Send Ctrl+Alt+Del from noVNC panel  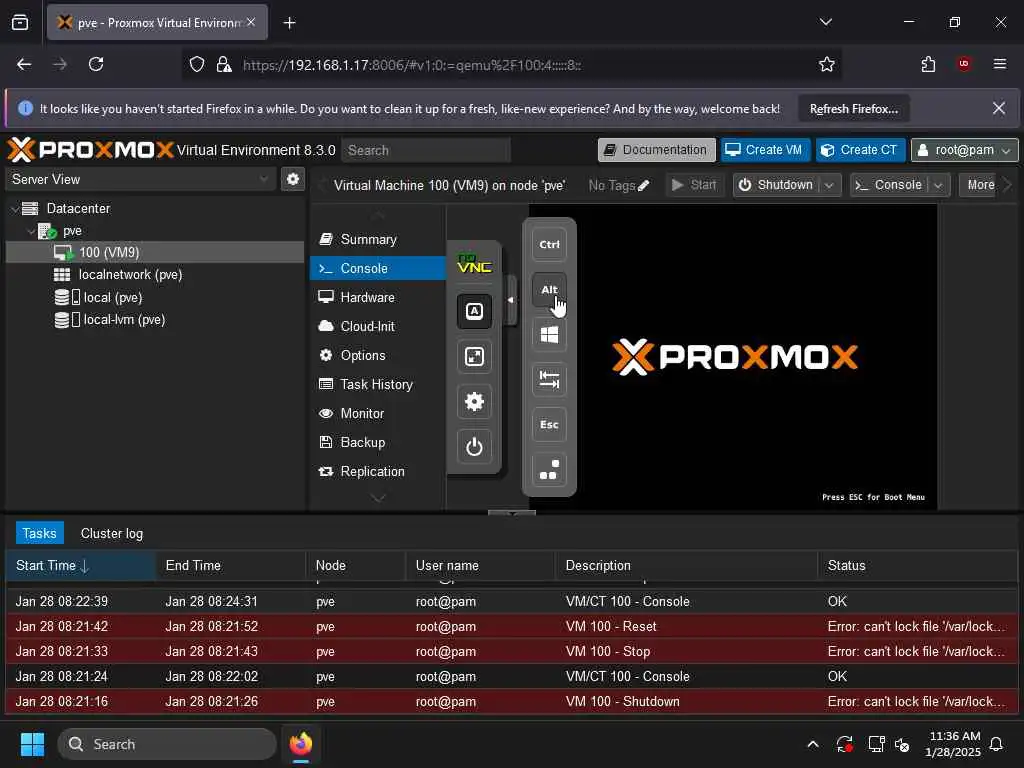click(x=549, y=470)
